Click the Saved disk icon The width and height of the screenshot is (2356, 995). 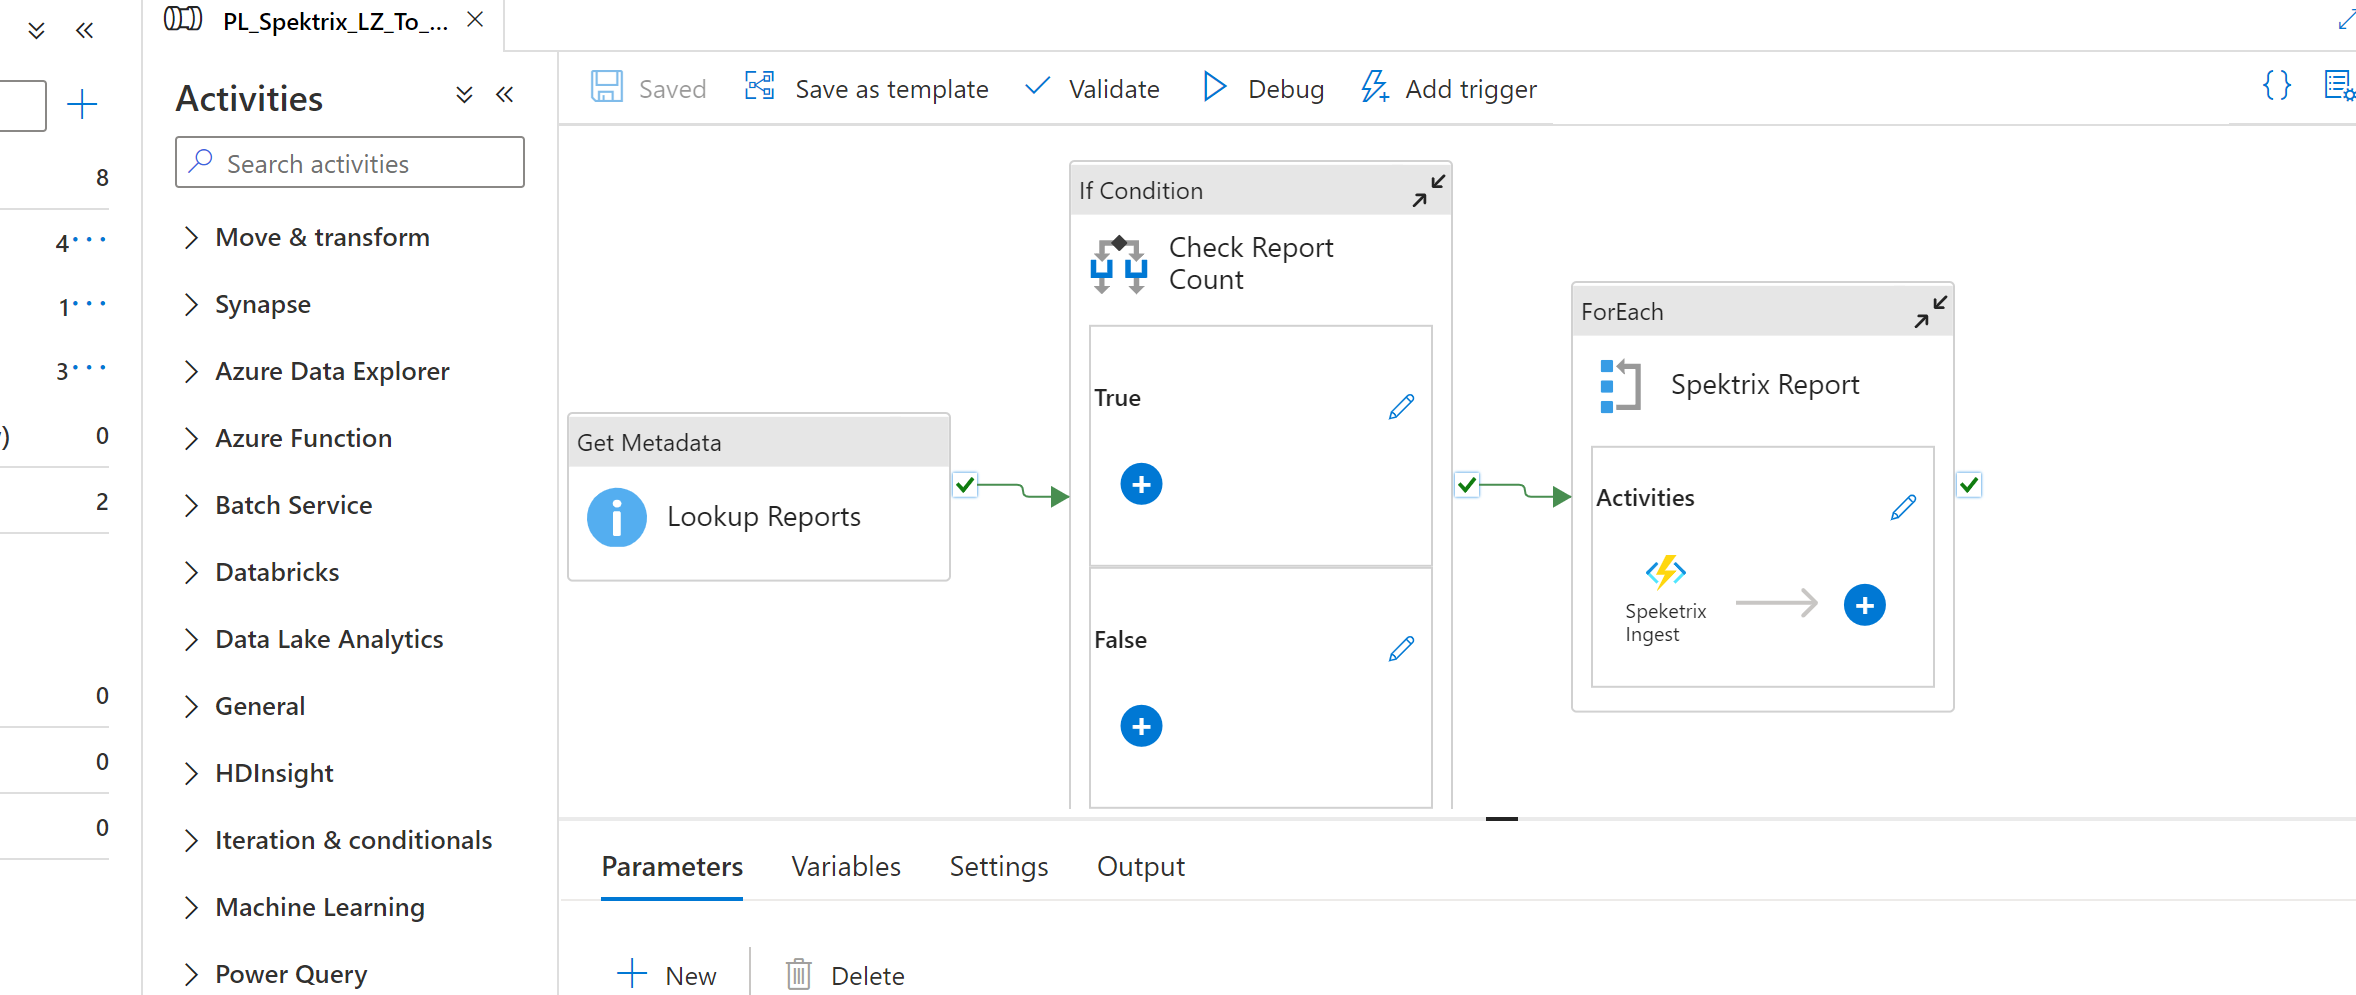click(606, 87)
